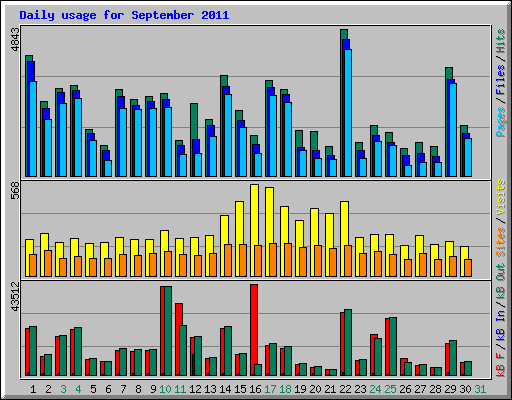The width and height of the screenshot is (512, 400).
Task: Click green weekend day 4 label
Action: [x=78, y=389]
